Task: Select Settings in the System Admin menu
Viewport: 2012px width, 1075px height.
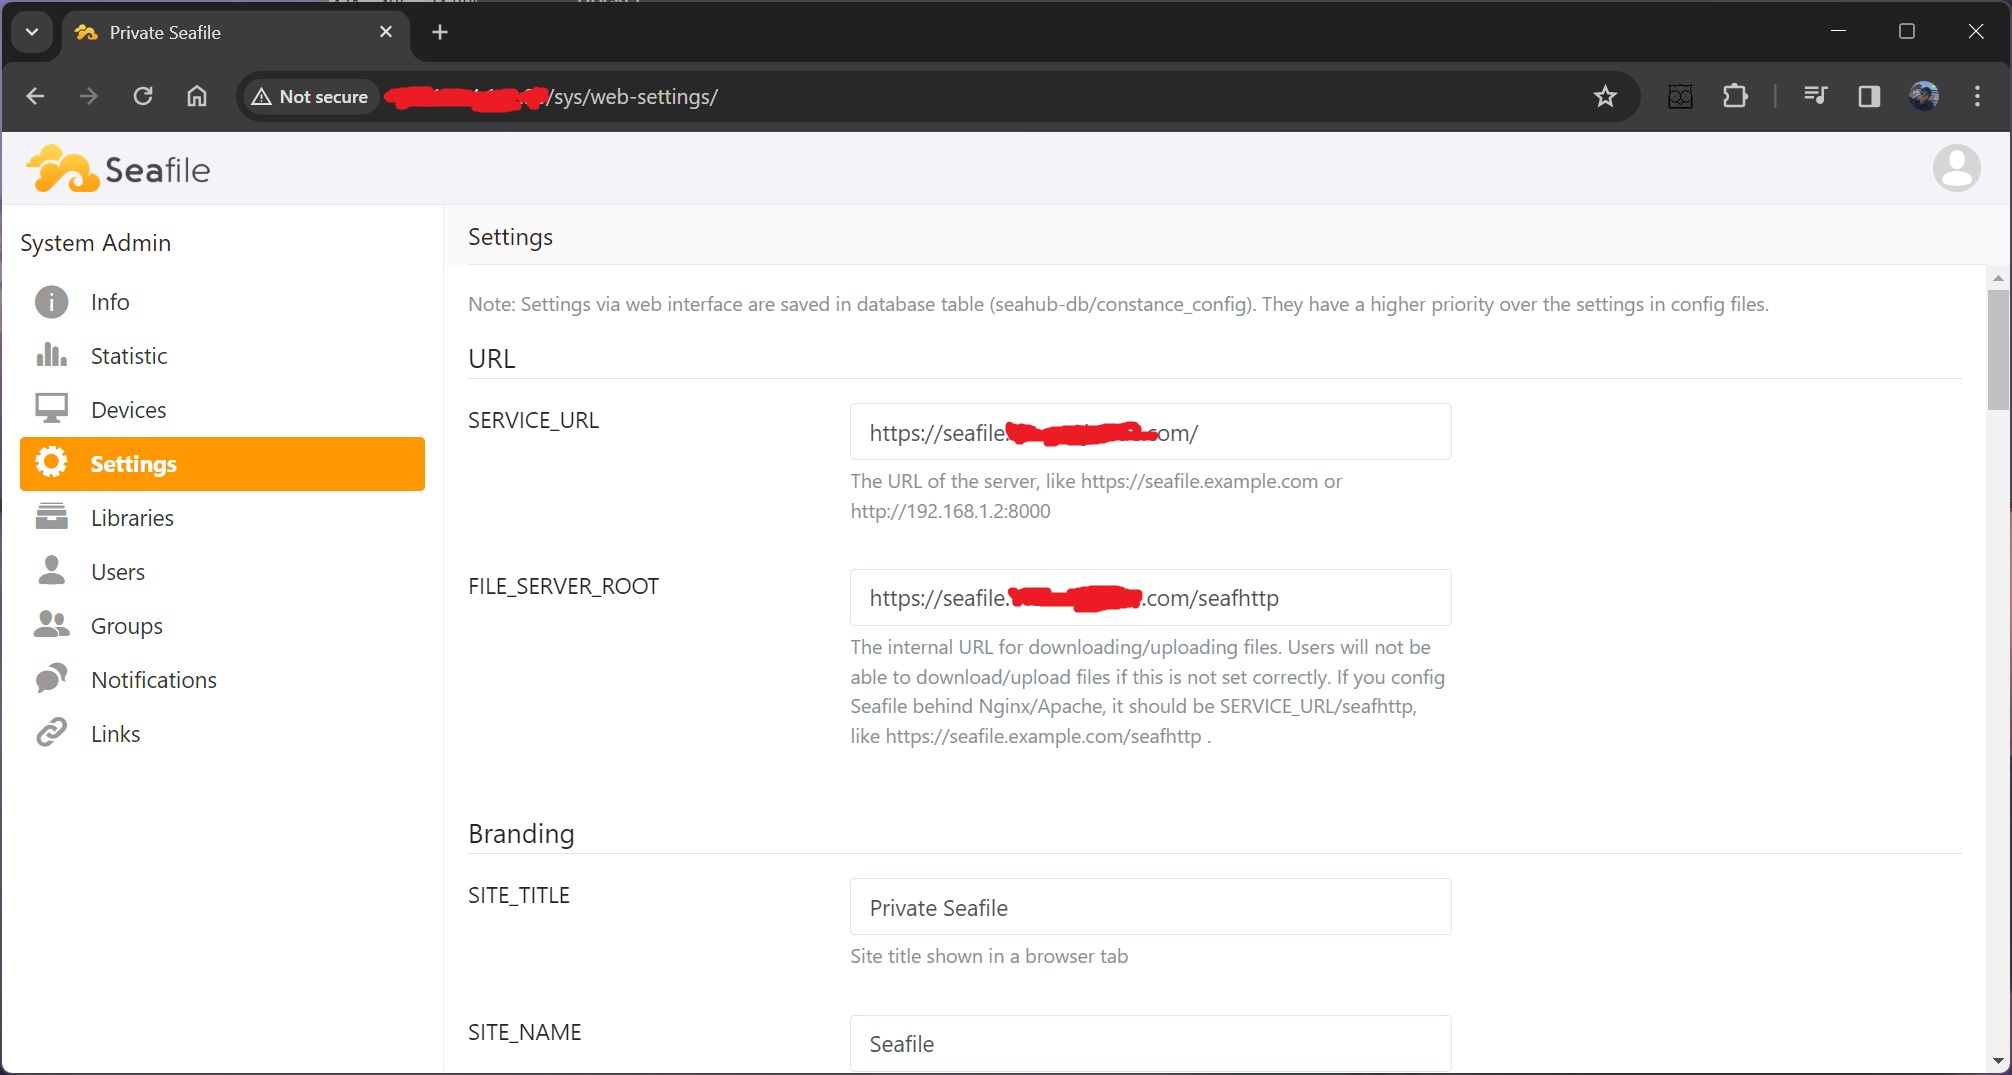Action: point(133,462)
